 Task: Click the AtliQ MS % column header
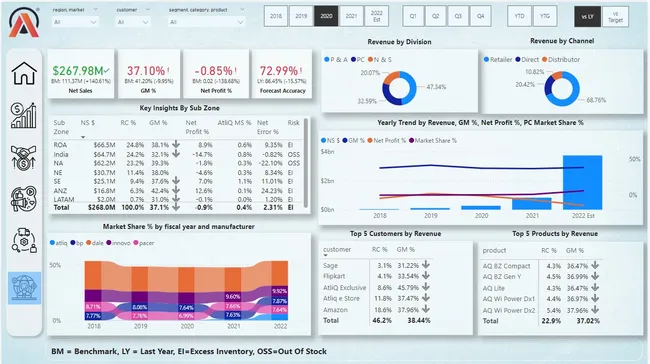pyautogui.click(x=235, y=123)
